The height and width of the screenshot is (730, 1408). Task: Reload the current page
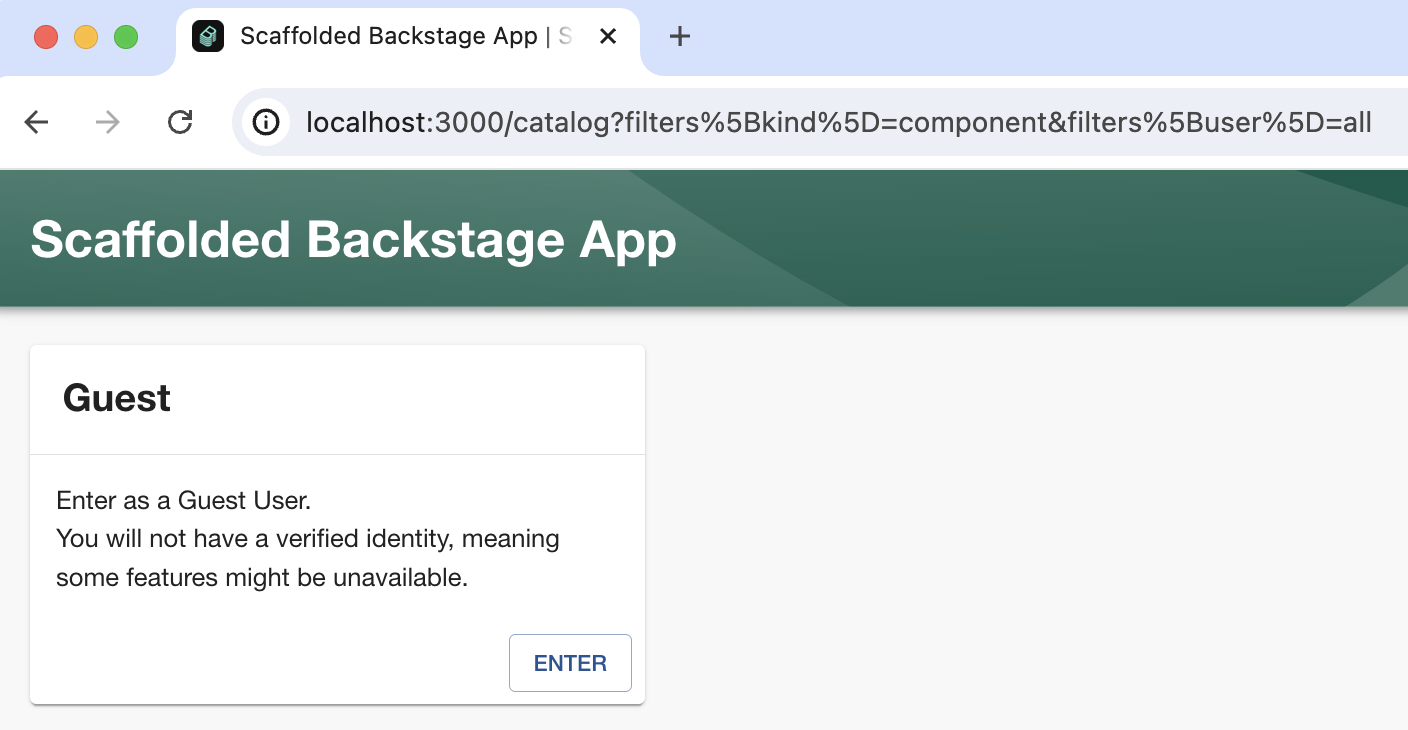(180, 123)
